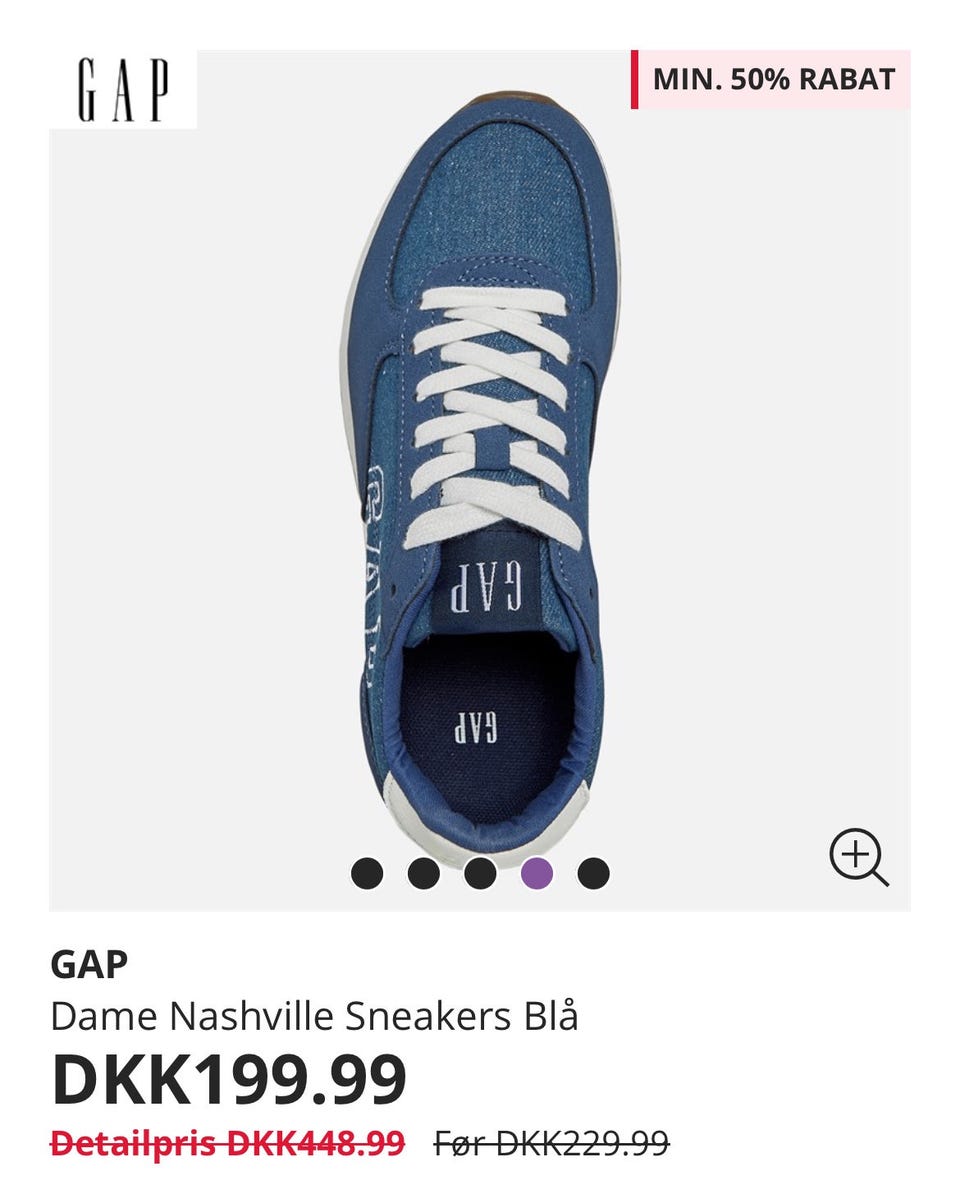The width and height of the screenshot is (960, 1180).
Task: Click the red bar on the discount badge
Action: [x=634, y=80]
